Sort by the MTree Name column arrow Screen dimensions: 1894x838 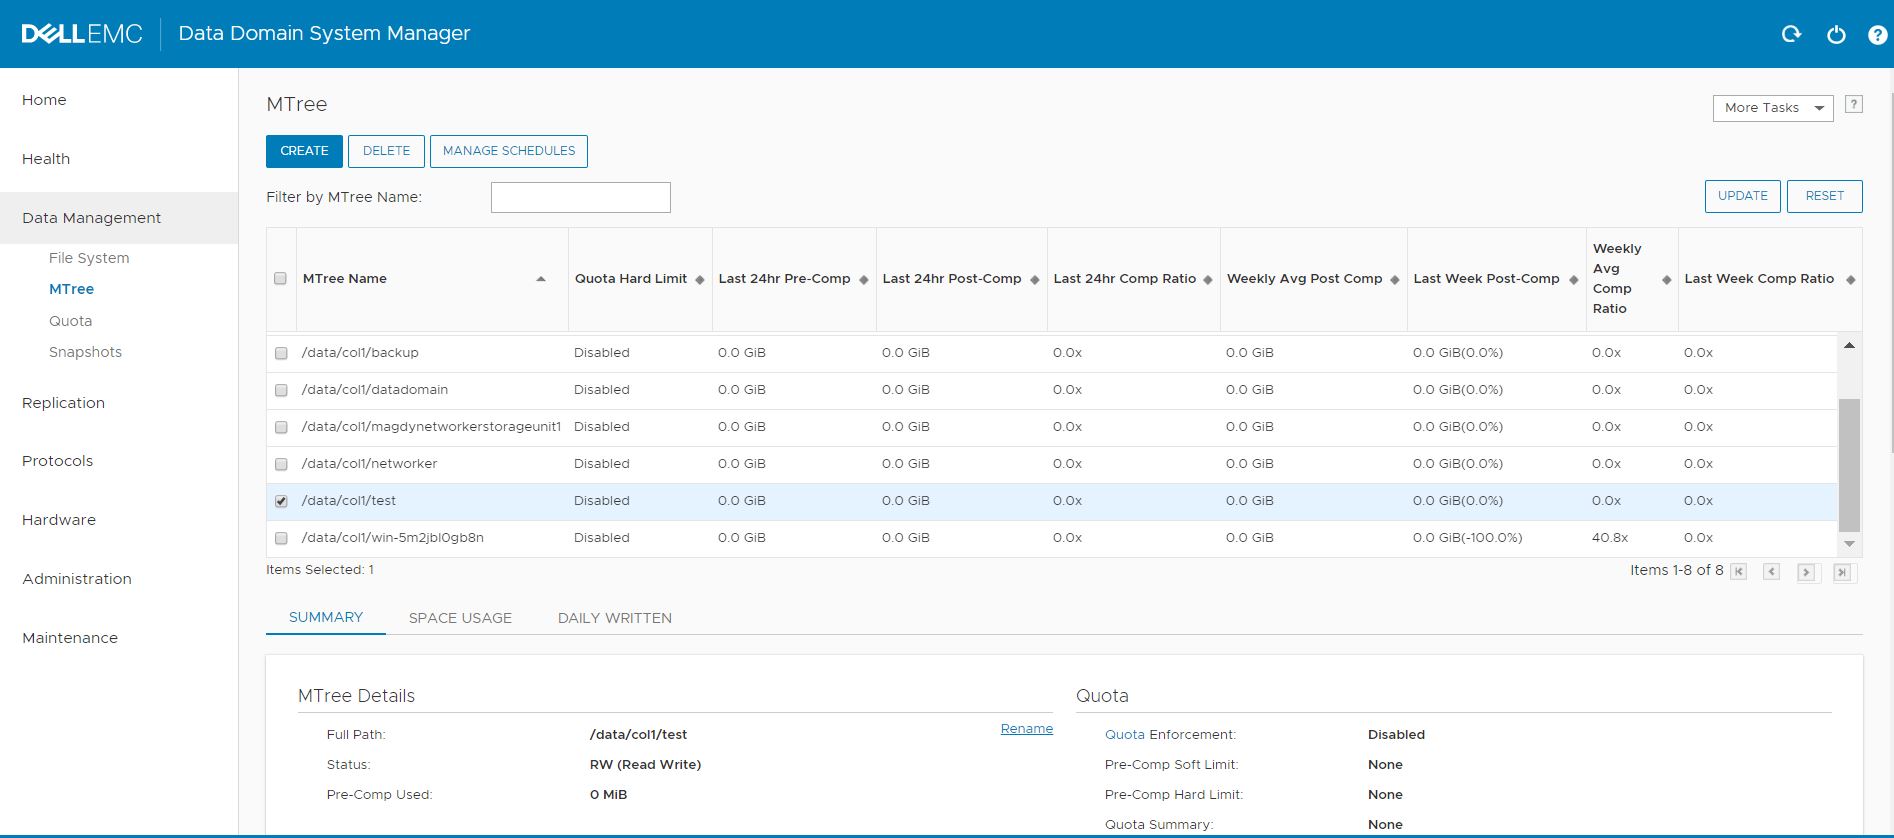541,279
